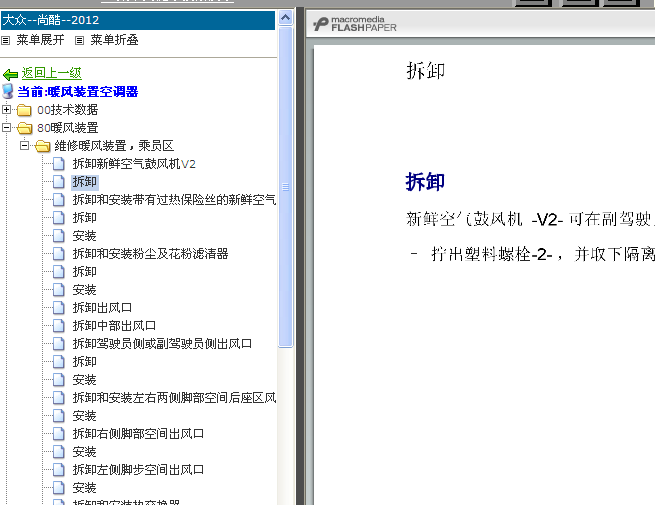Open the 拆卸中部出风口 document

(114, 325)
